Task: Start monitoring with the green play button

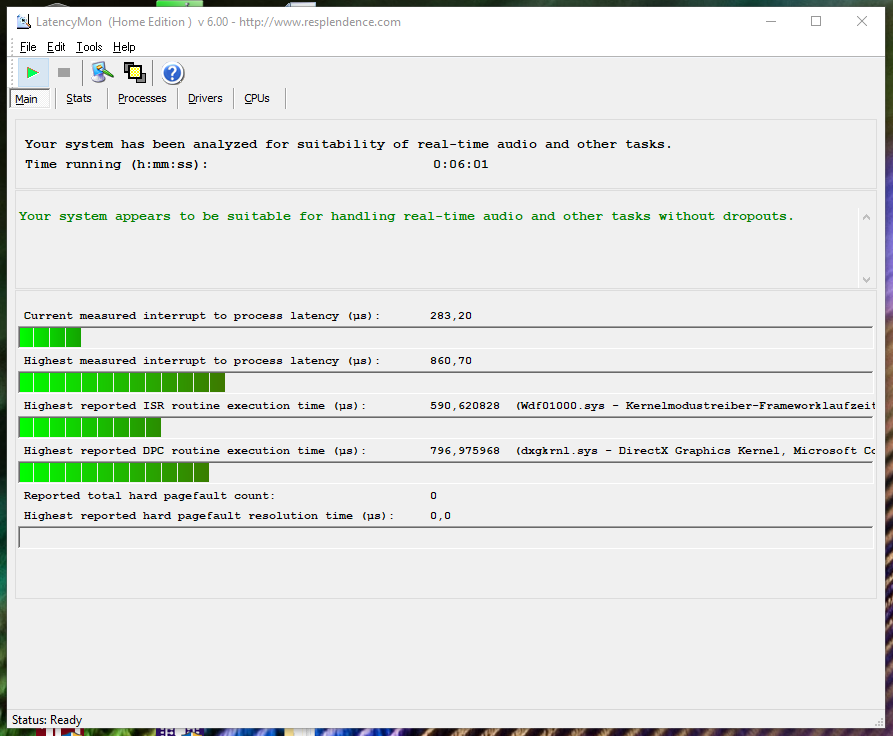Action: point(33,73)
